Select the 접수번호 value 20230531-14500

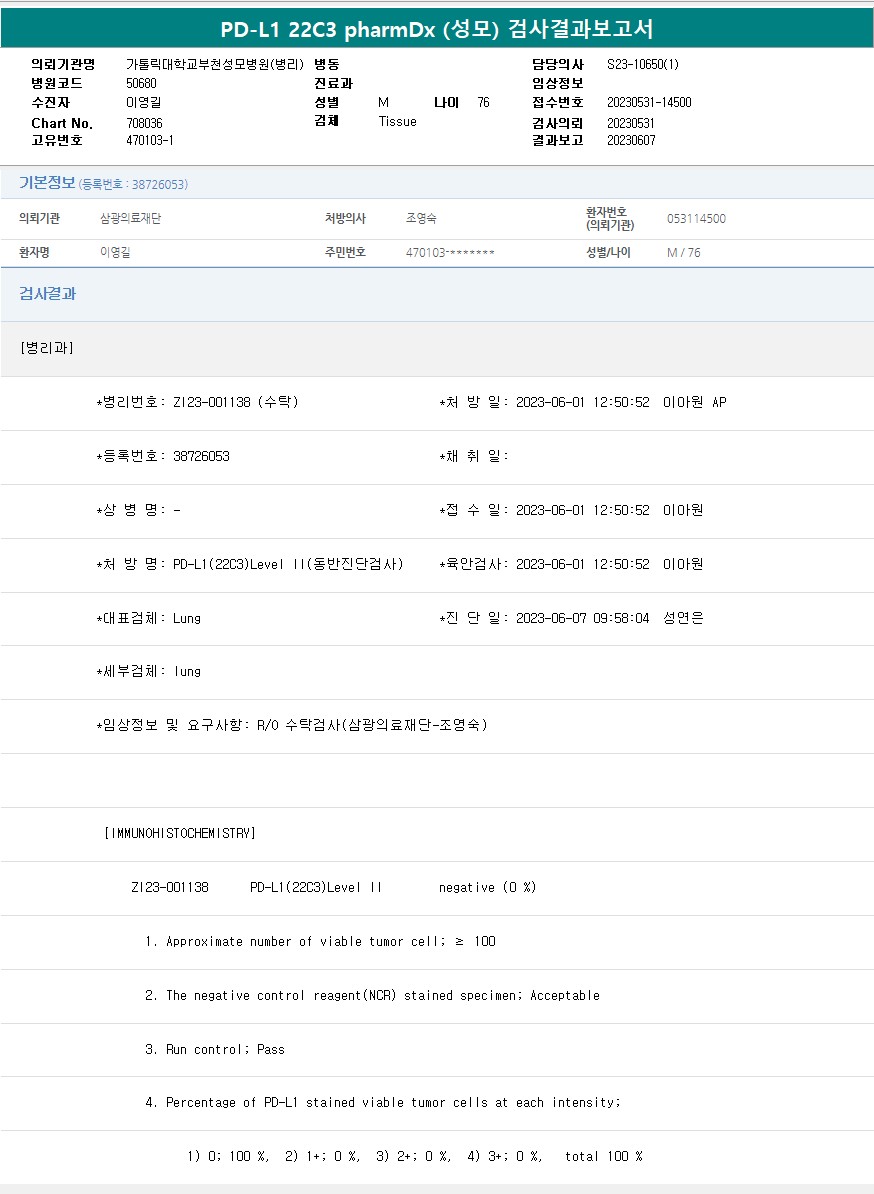[x=649, y=102]
